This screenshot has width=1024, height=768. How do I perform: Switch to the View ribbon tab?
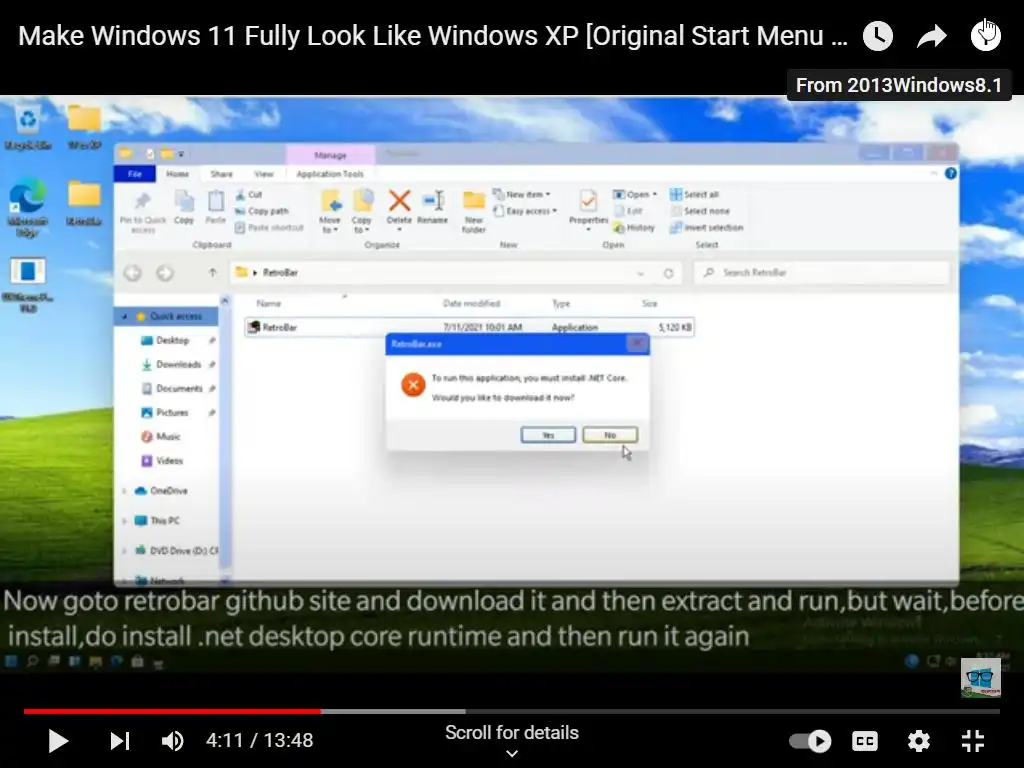tap(264, 174)
